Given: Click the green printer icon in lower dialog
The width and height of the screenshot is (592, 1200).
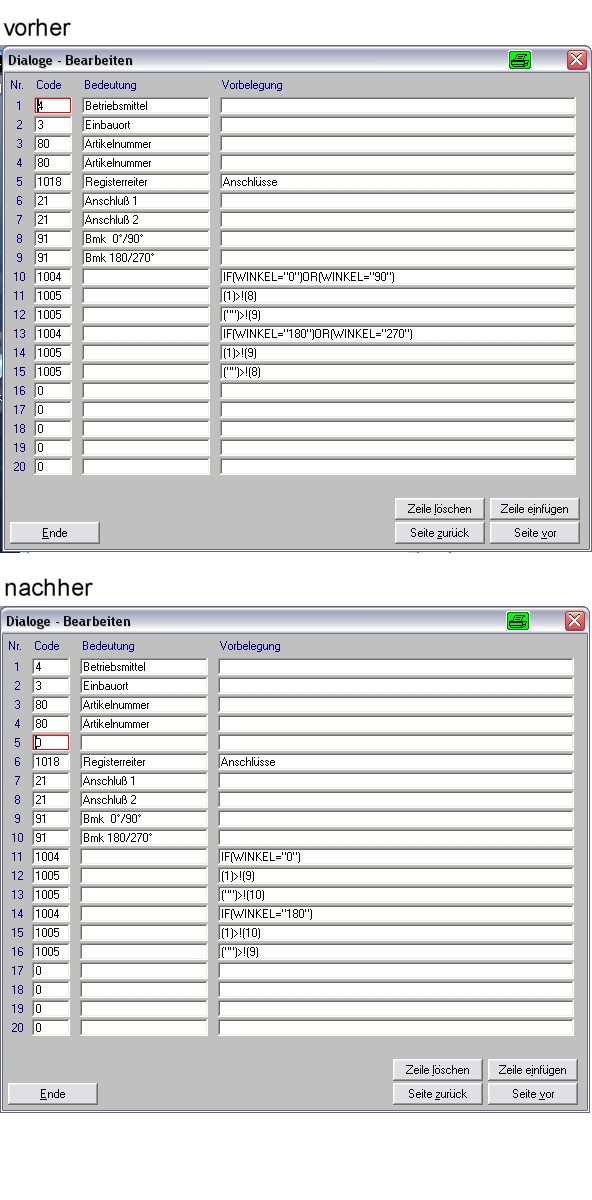Looking at the screenshot, I should point(518,621).
